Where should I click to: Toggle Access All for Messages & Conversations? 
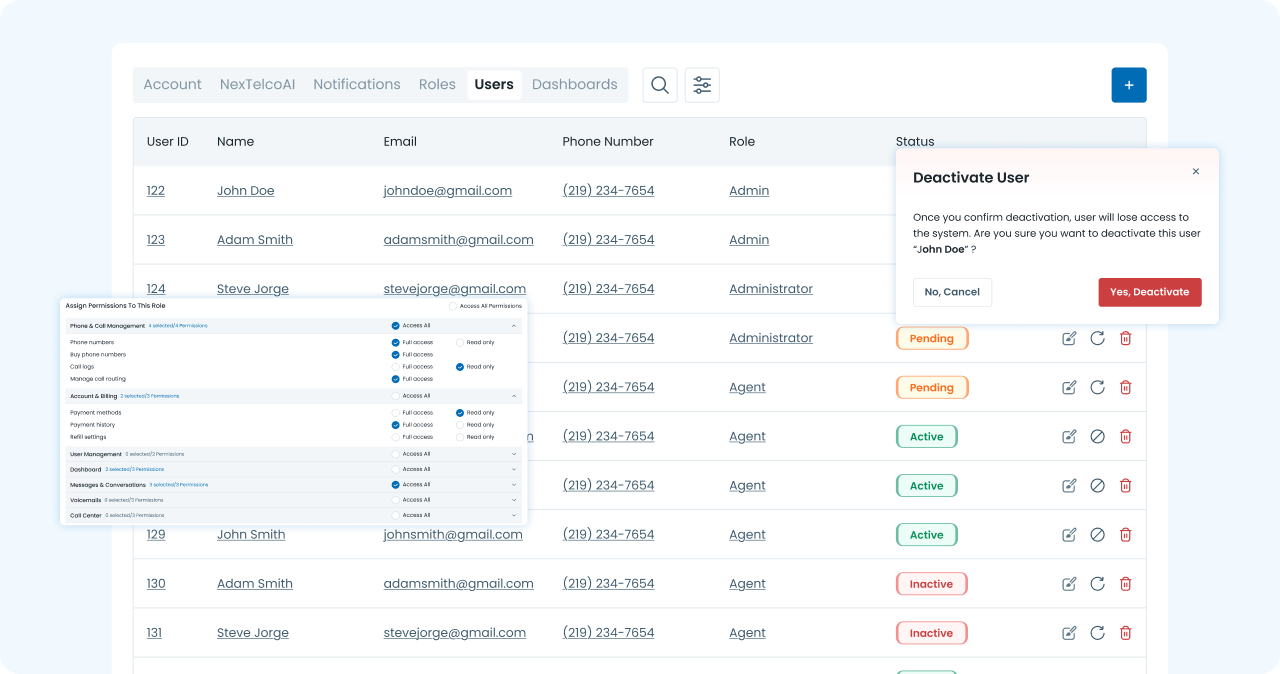(396, 484)
